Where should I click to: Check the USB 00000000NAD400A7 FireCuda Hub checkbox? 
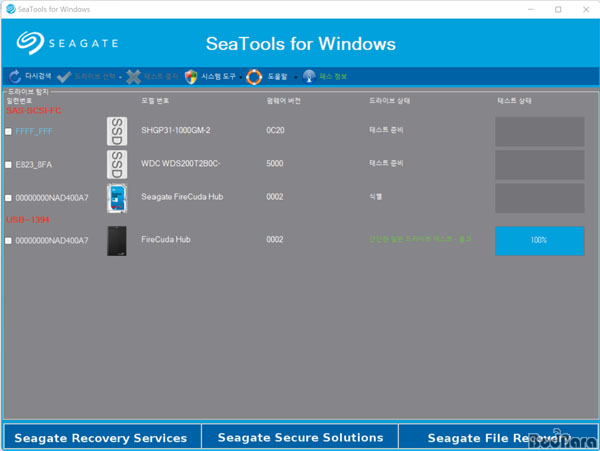(x=8, y=241)
